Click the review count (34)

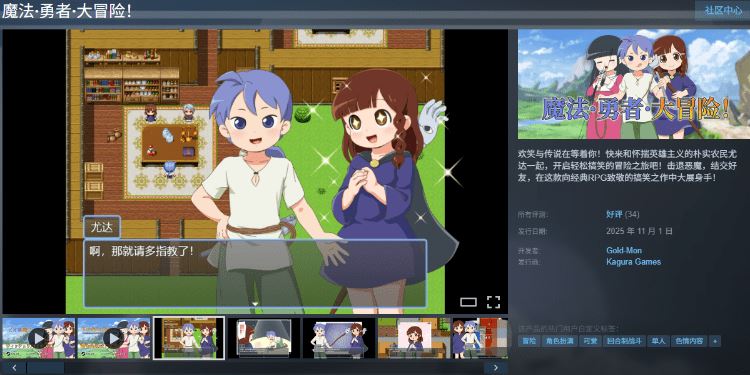[x=632, y=214]
